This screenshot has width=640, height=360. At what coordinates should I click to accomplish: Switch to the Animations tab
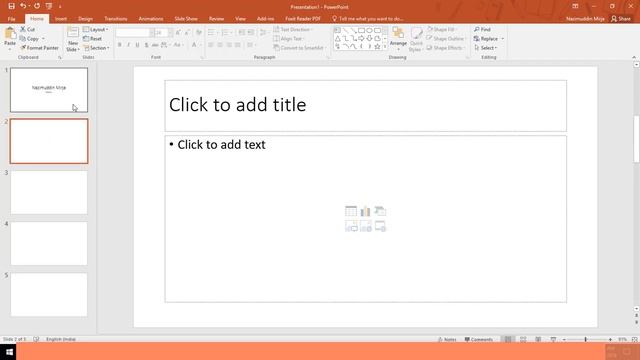pyautogui.click(x=151, y=19)
